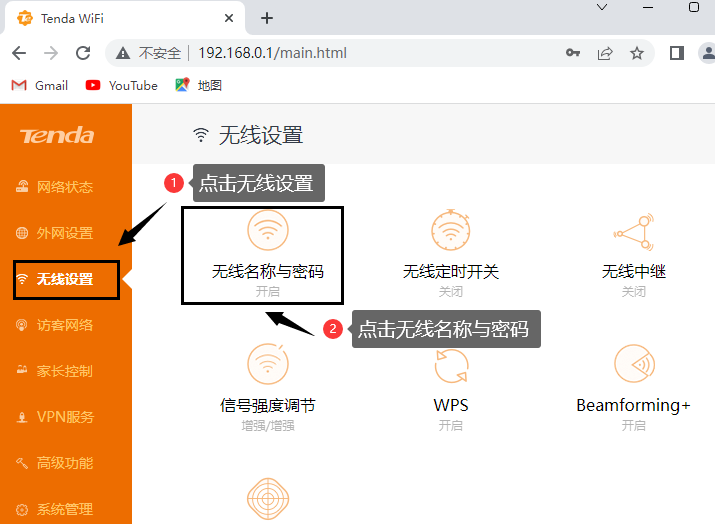Viewport: 715px width, 524px height.
Task: Click the browser forward arrow
Action: click(x=51, y=53)
